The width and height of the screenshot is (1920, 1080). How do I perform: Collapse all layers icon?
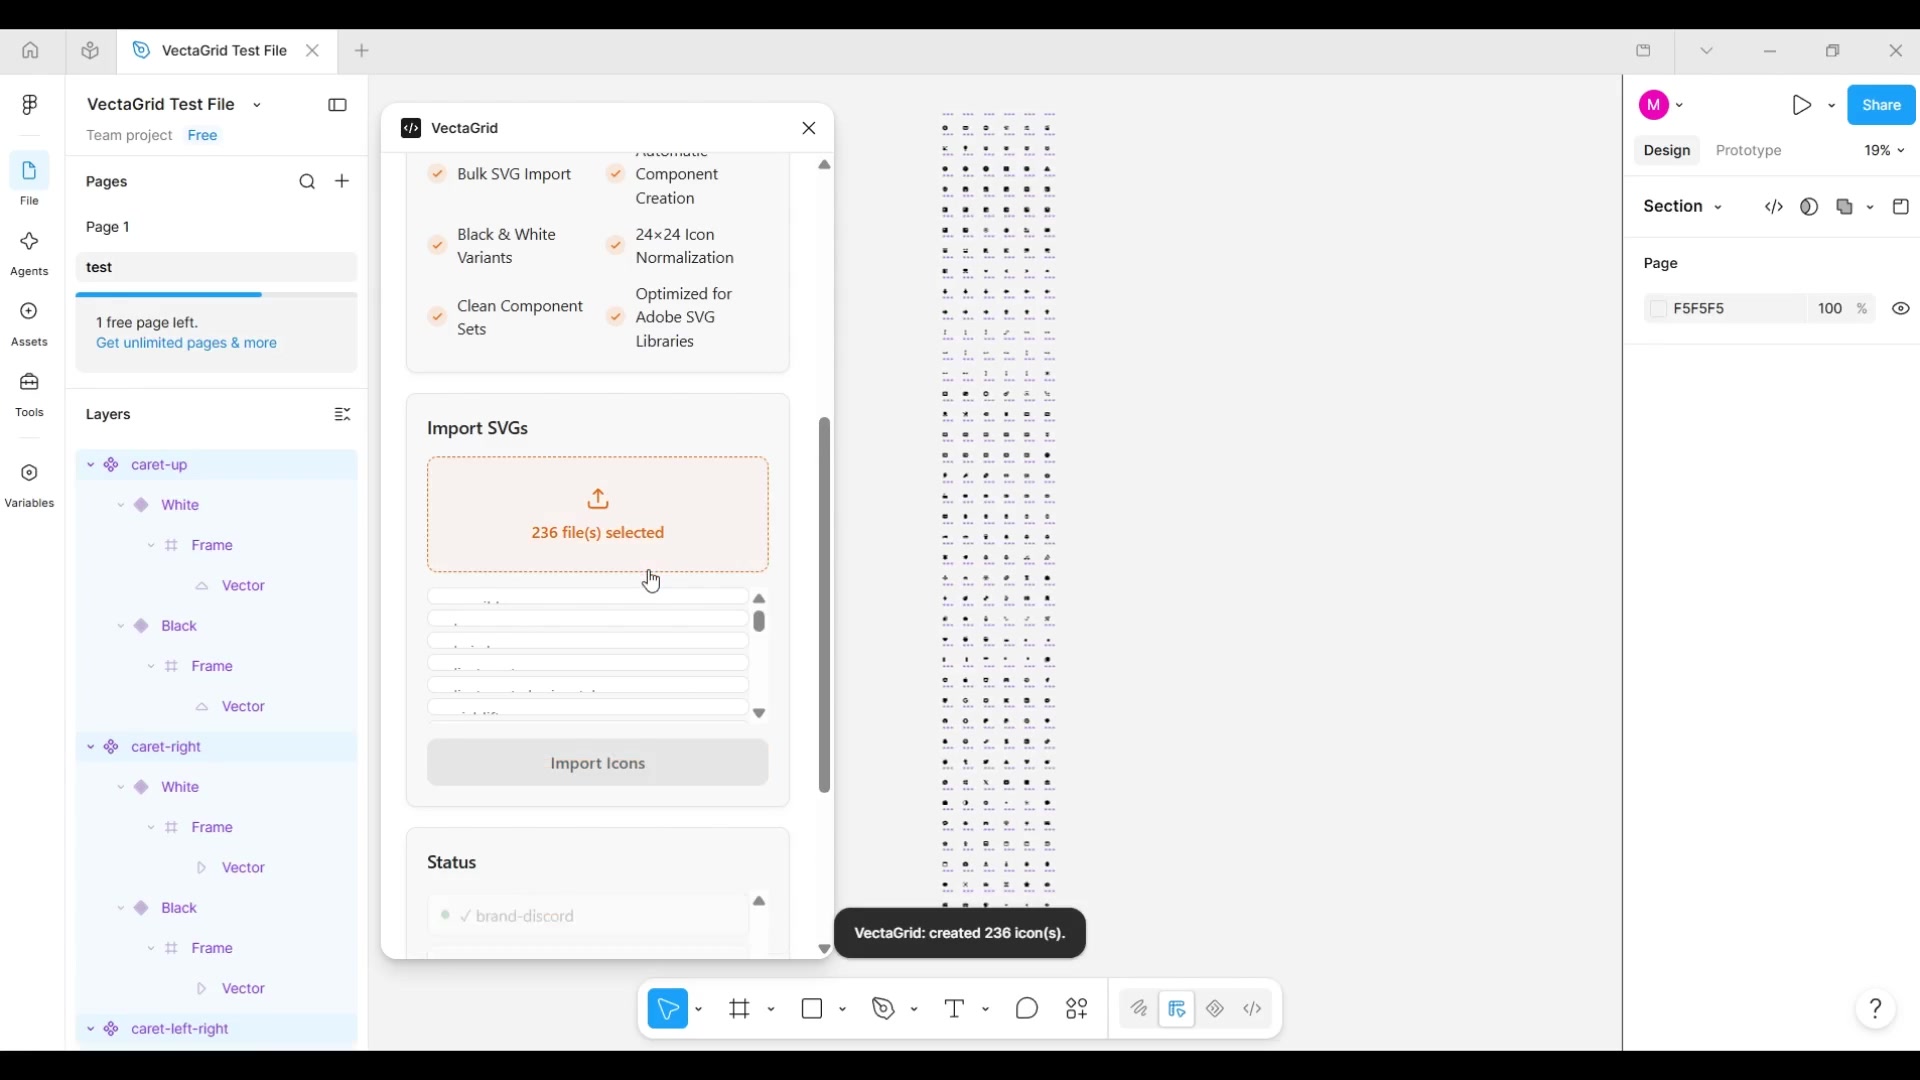[x=342, y=414]
